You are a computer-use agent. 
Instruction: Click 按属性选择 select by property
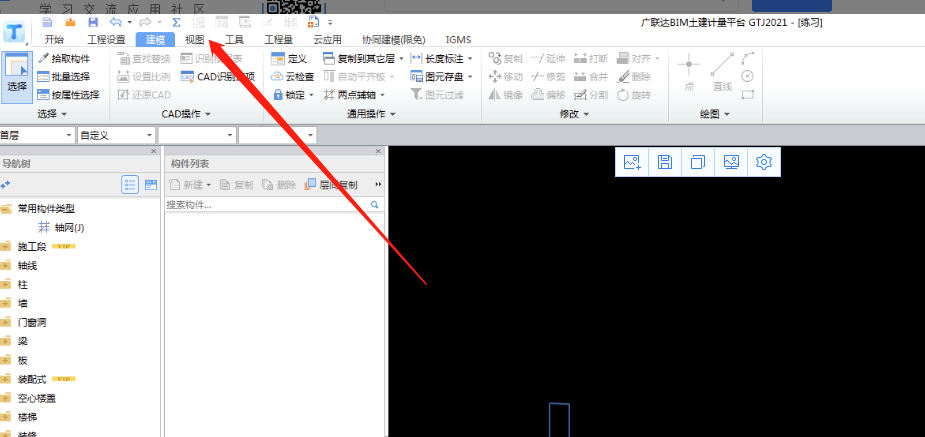coord(68,95)
